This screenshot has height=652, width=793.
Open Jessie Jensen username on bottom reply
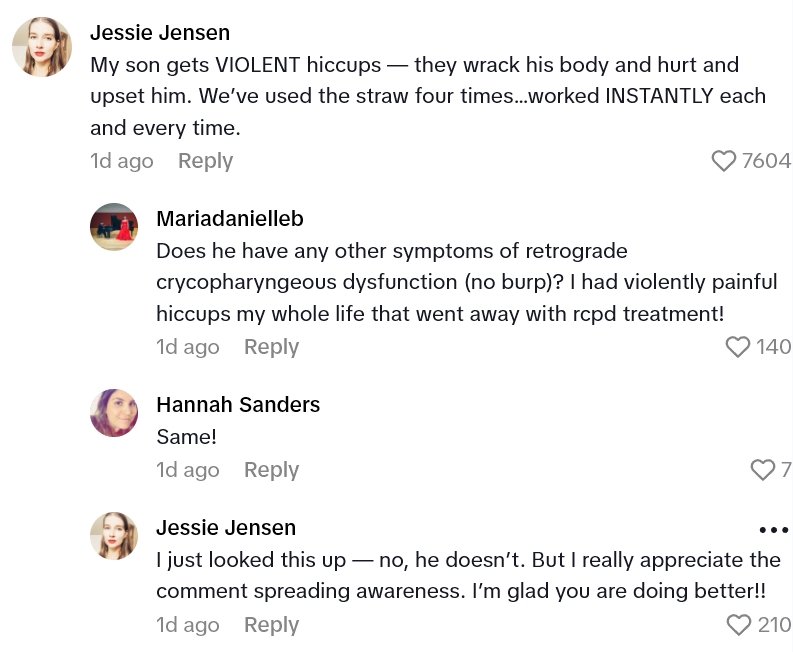226,528
